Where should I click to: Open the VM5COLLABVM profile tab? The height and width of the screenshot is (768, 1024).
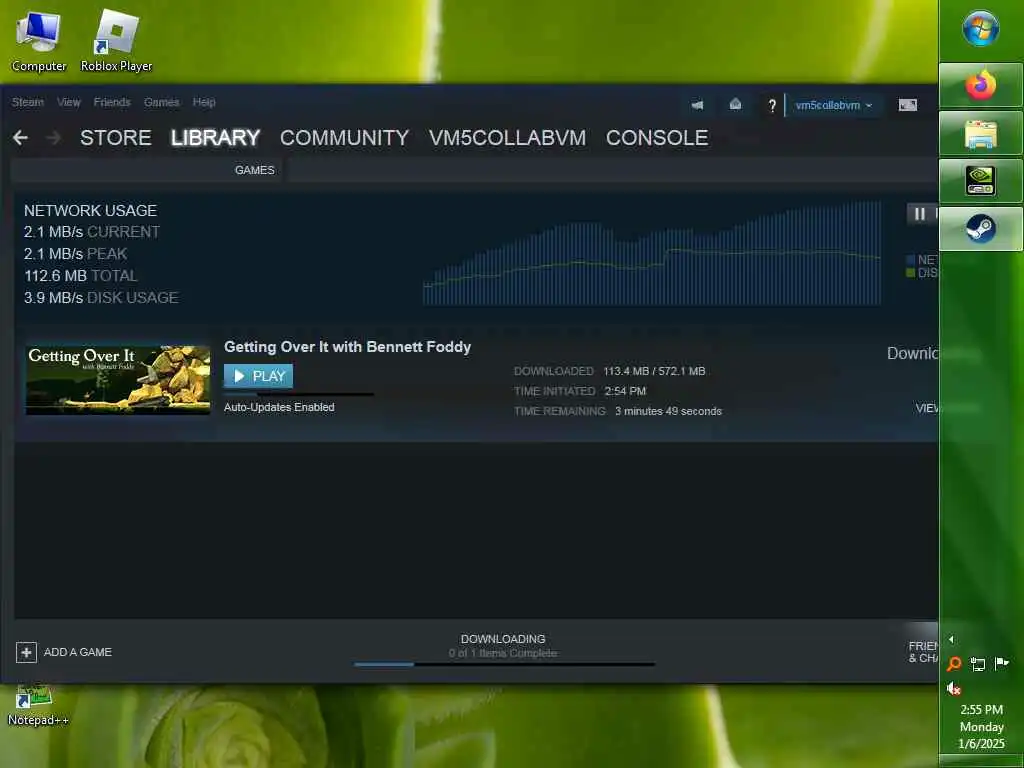[x=507, y=138]
